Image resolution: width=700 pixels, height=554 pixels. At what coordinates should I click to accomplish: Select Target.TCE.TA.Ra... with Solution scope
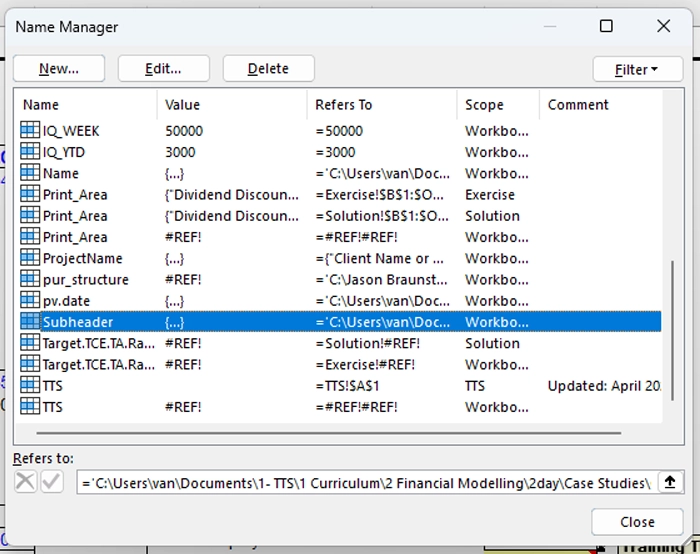[x=340, y=343]
